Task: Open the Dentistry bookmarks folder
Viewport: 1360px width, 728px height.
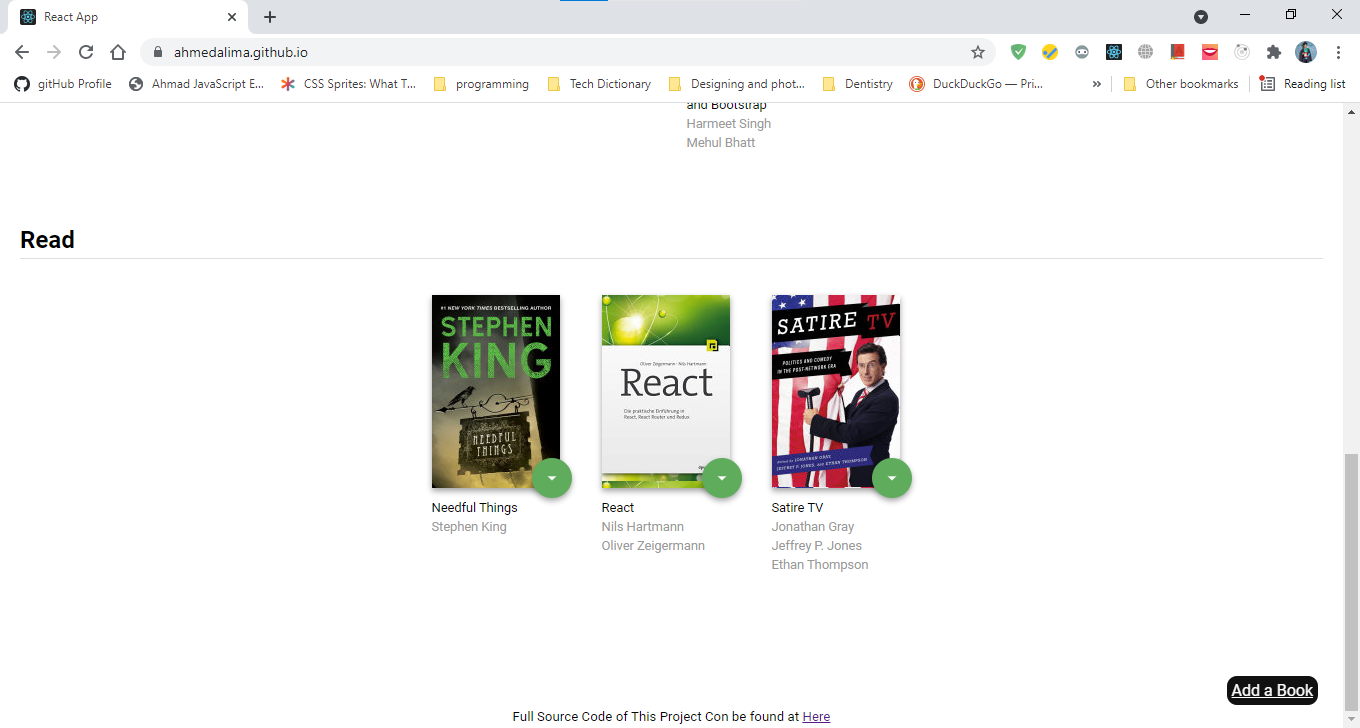Action: click(x=857, y=84)
